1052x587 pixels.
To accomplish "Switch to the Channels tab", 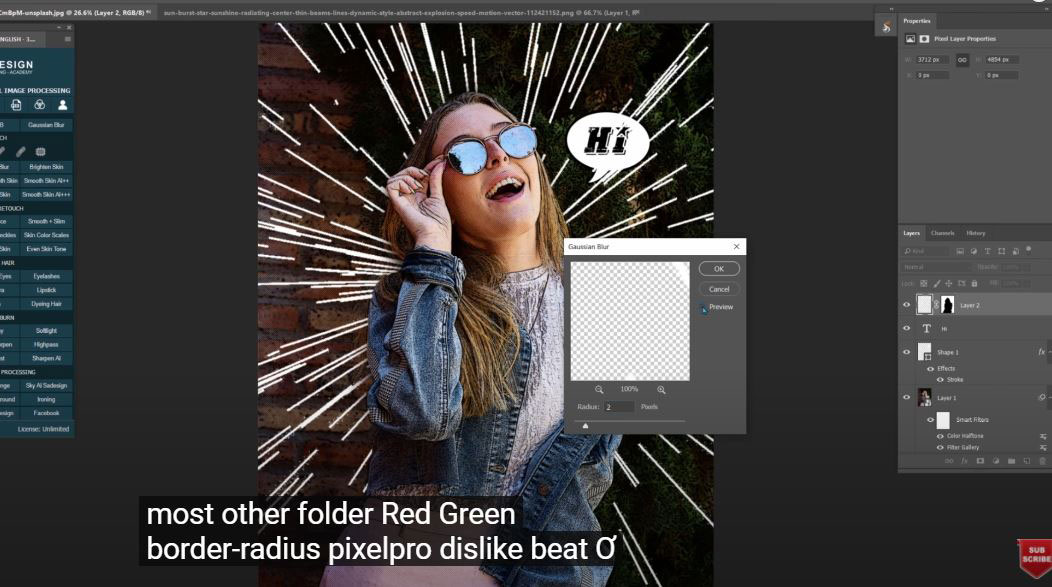I will (942, 233).
